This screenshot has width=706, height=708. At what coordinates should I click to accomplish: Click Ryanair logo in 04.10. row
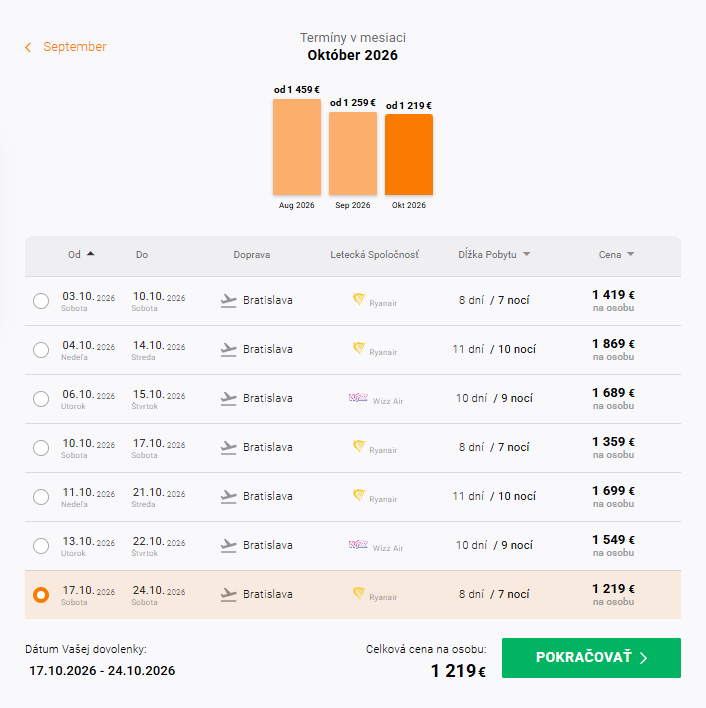point(359,348)
